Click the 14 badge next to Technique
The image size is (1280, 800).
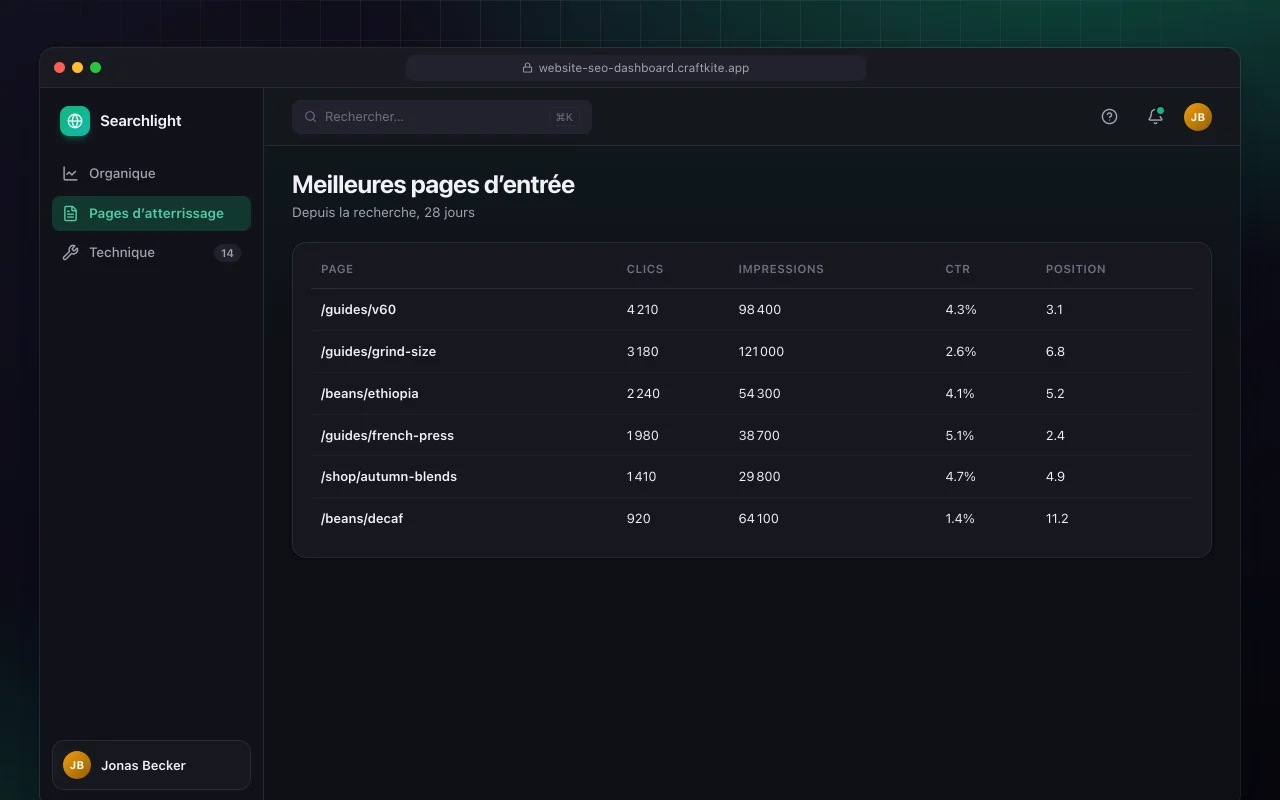(x=227, y=253)
